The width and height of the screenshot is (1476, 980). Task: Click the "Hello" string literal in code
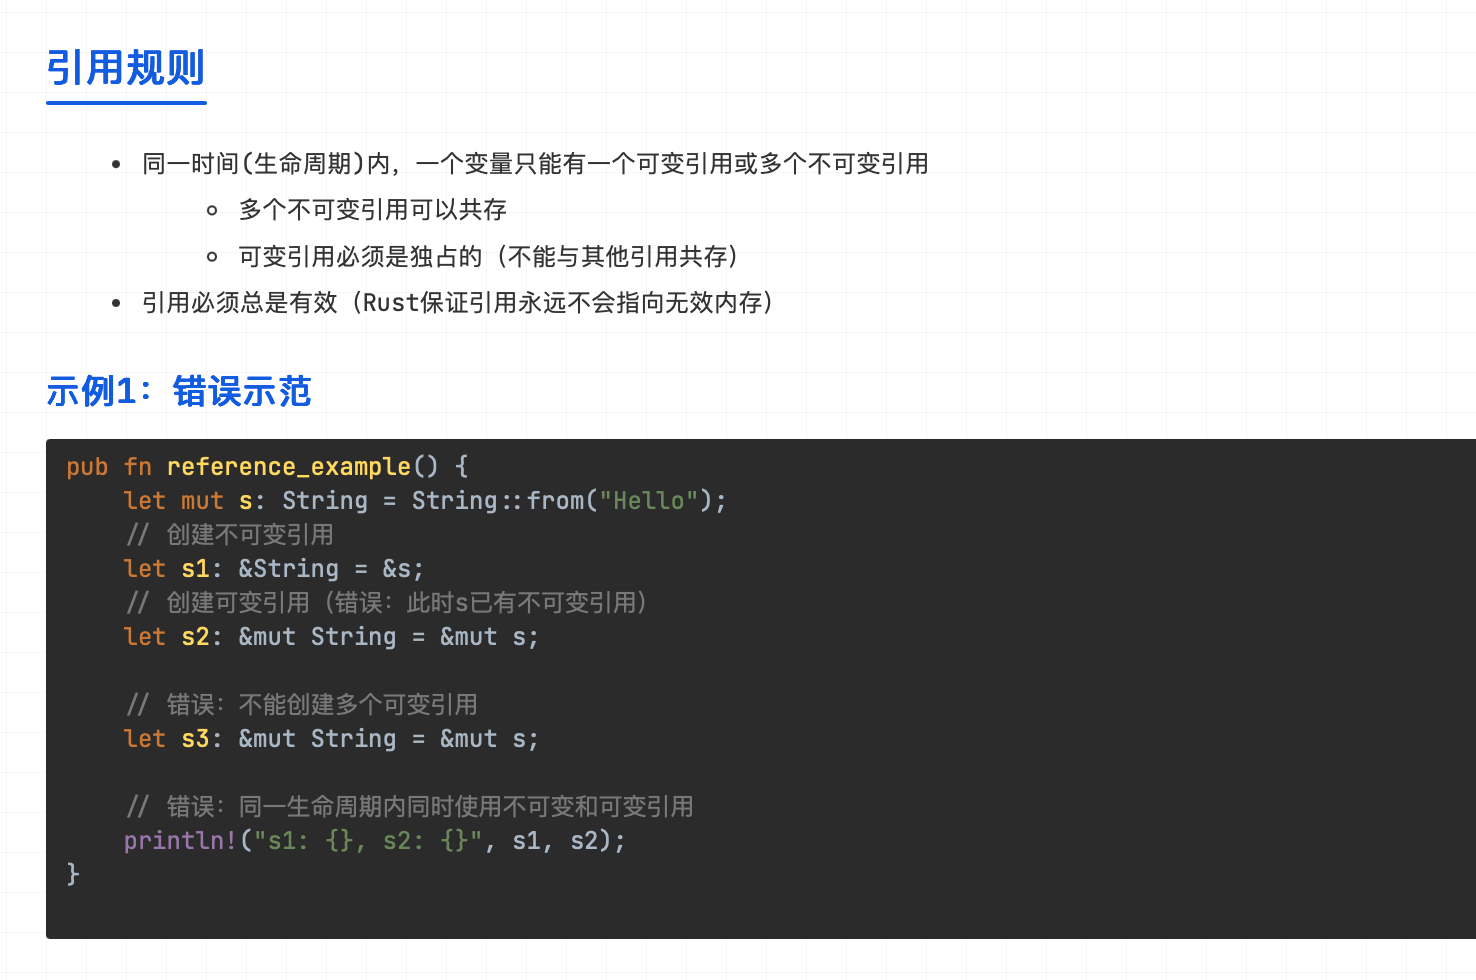tap(648, 500)
